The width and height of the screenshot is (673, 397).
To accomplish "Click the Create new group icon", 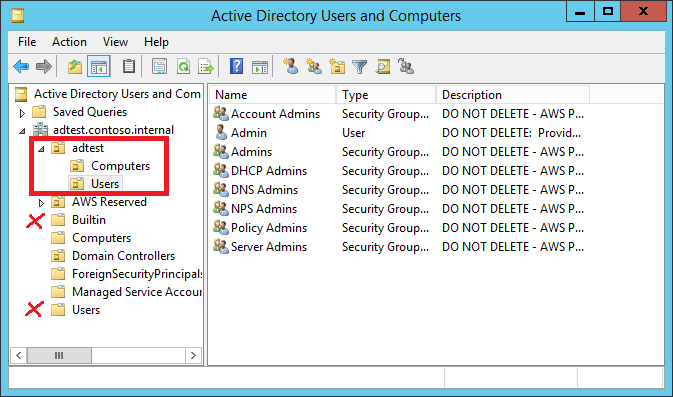I will coord(314,67).
